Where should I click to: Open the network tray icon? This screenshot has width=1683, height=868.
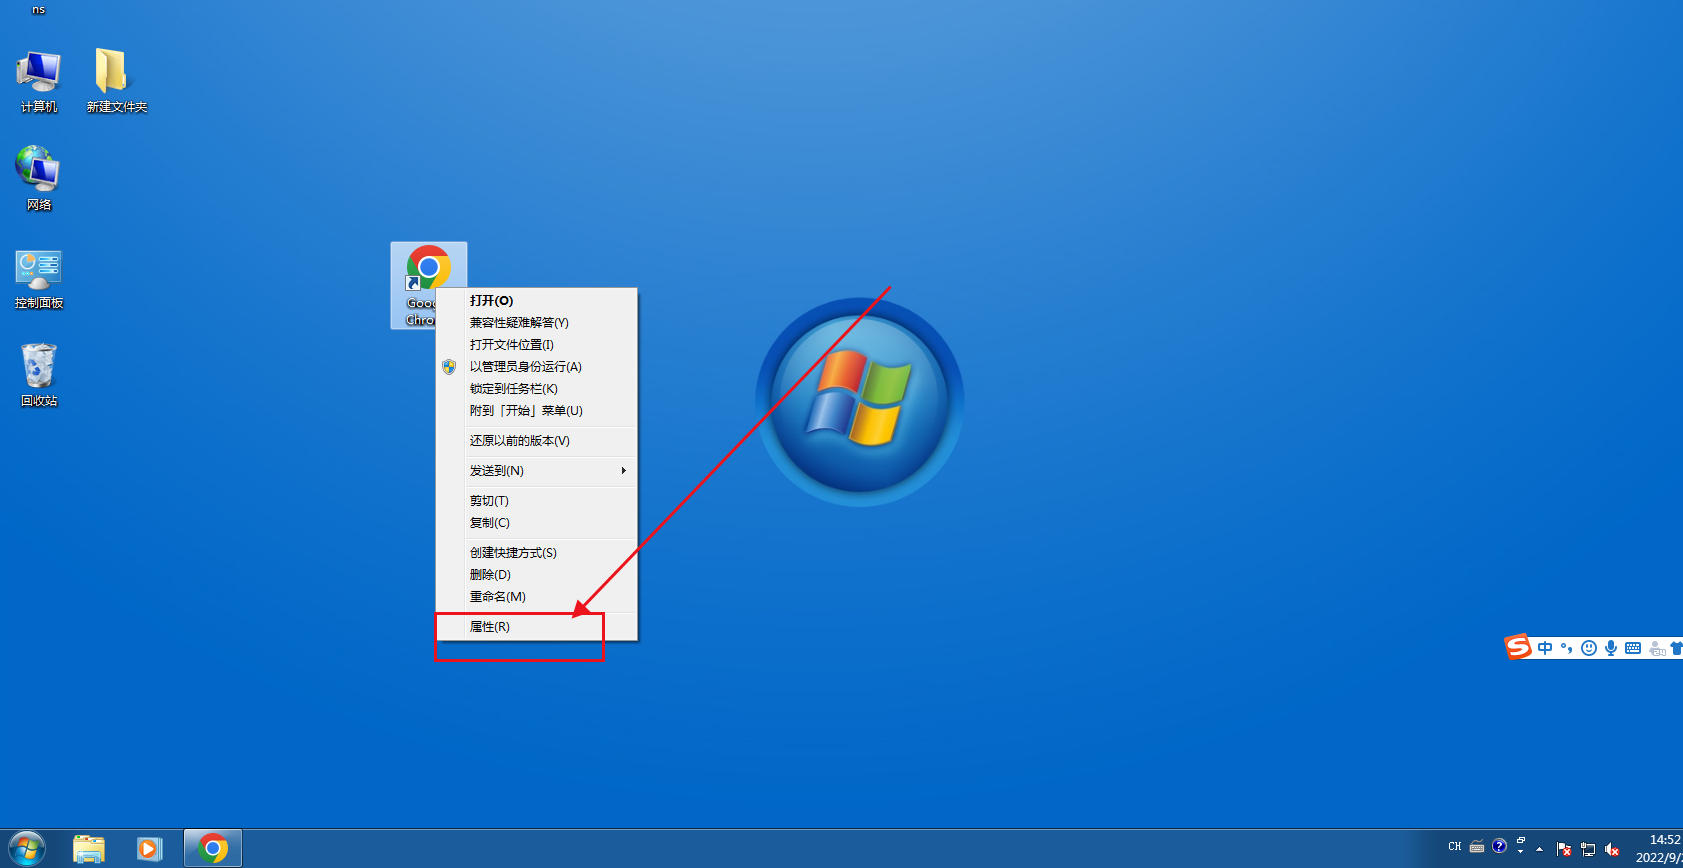(1588, 849)
